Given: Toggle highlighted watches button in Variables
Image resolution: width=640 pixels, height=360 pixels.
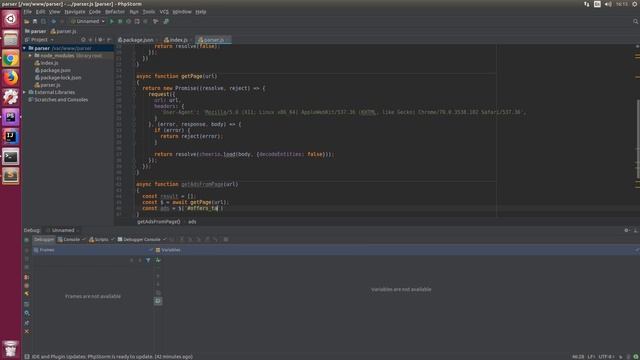Looking at the screenshot, I should click(x=158, y=301).
